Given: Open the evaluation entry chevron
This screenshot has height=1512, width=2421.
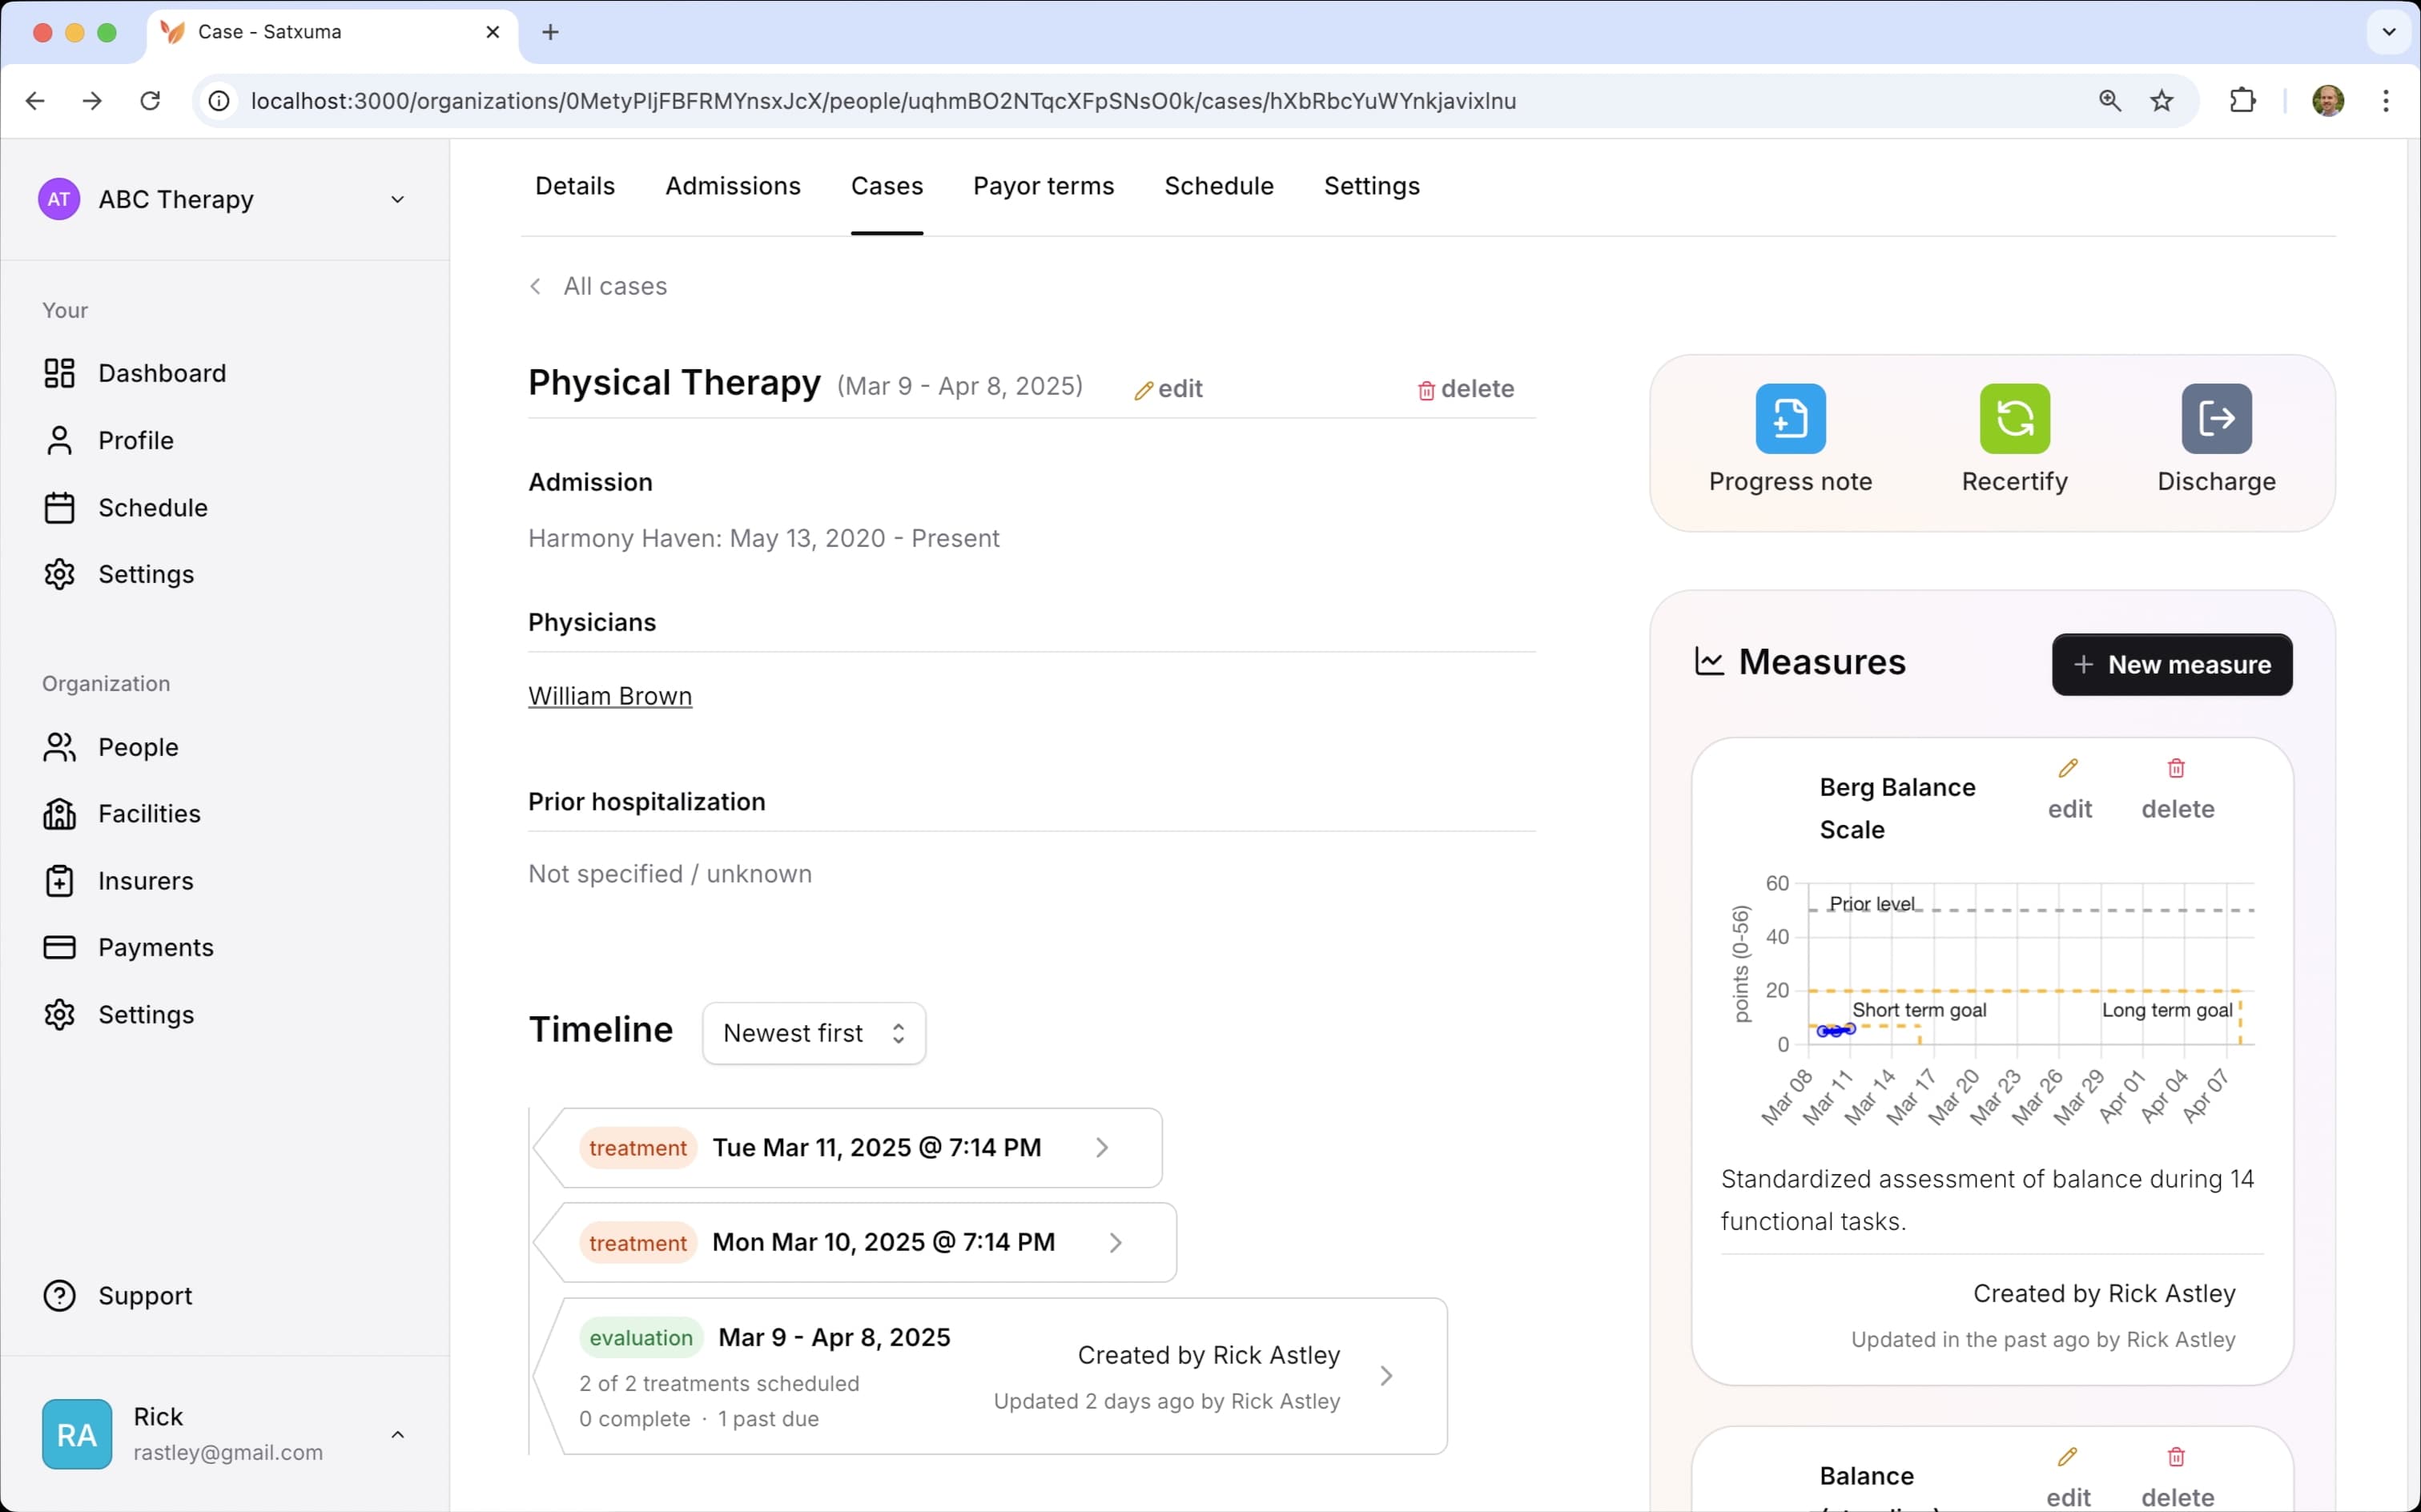Looking at the screenshot, I should pyautogui.click(x=1386, y=1376).
